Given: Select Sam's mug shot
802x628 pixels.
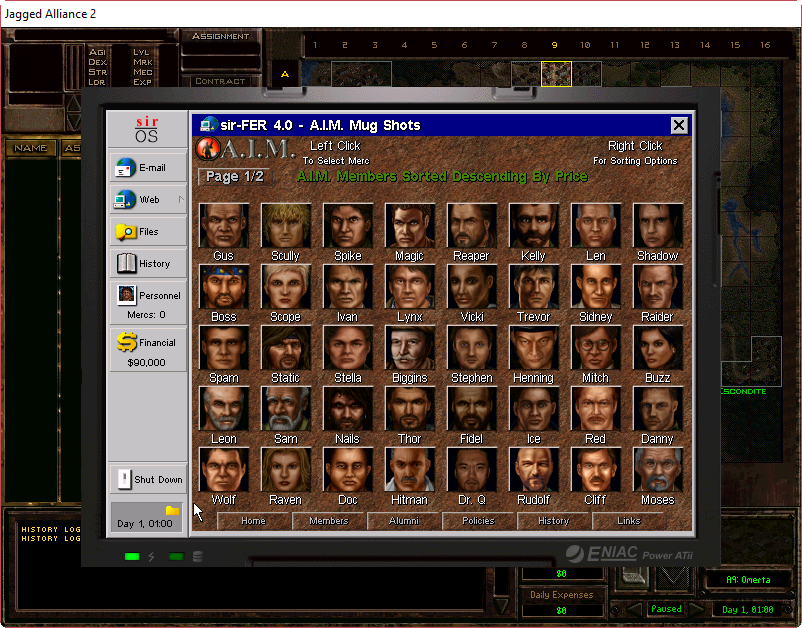Looking at the screenshot, I should pos(286,409).
